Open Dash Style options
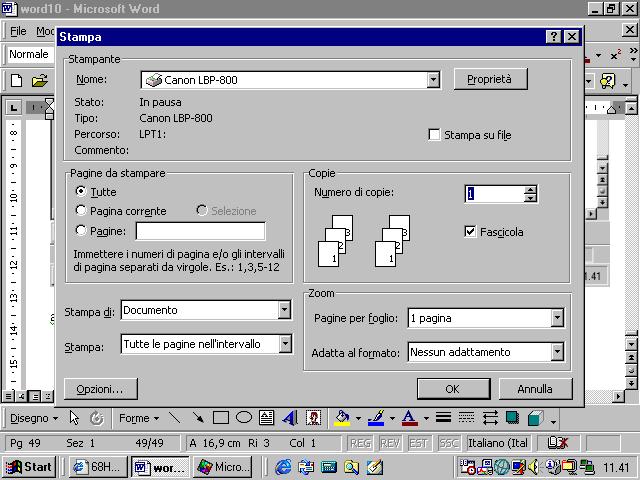The height and width of the screenshot is (480, 640). click(466, 417)
